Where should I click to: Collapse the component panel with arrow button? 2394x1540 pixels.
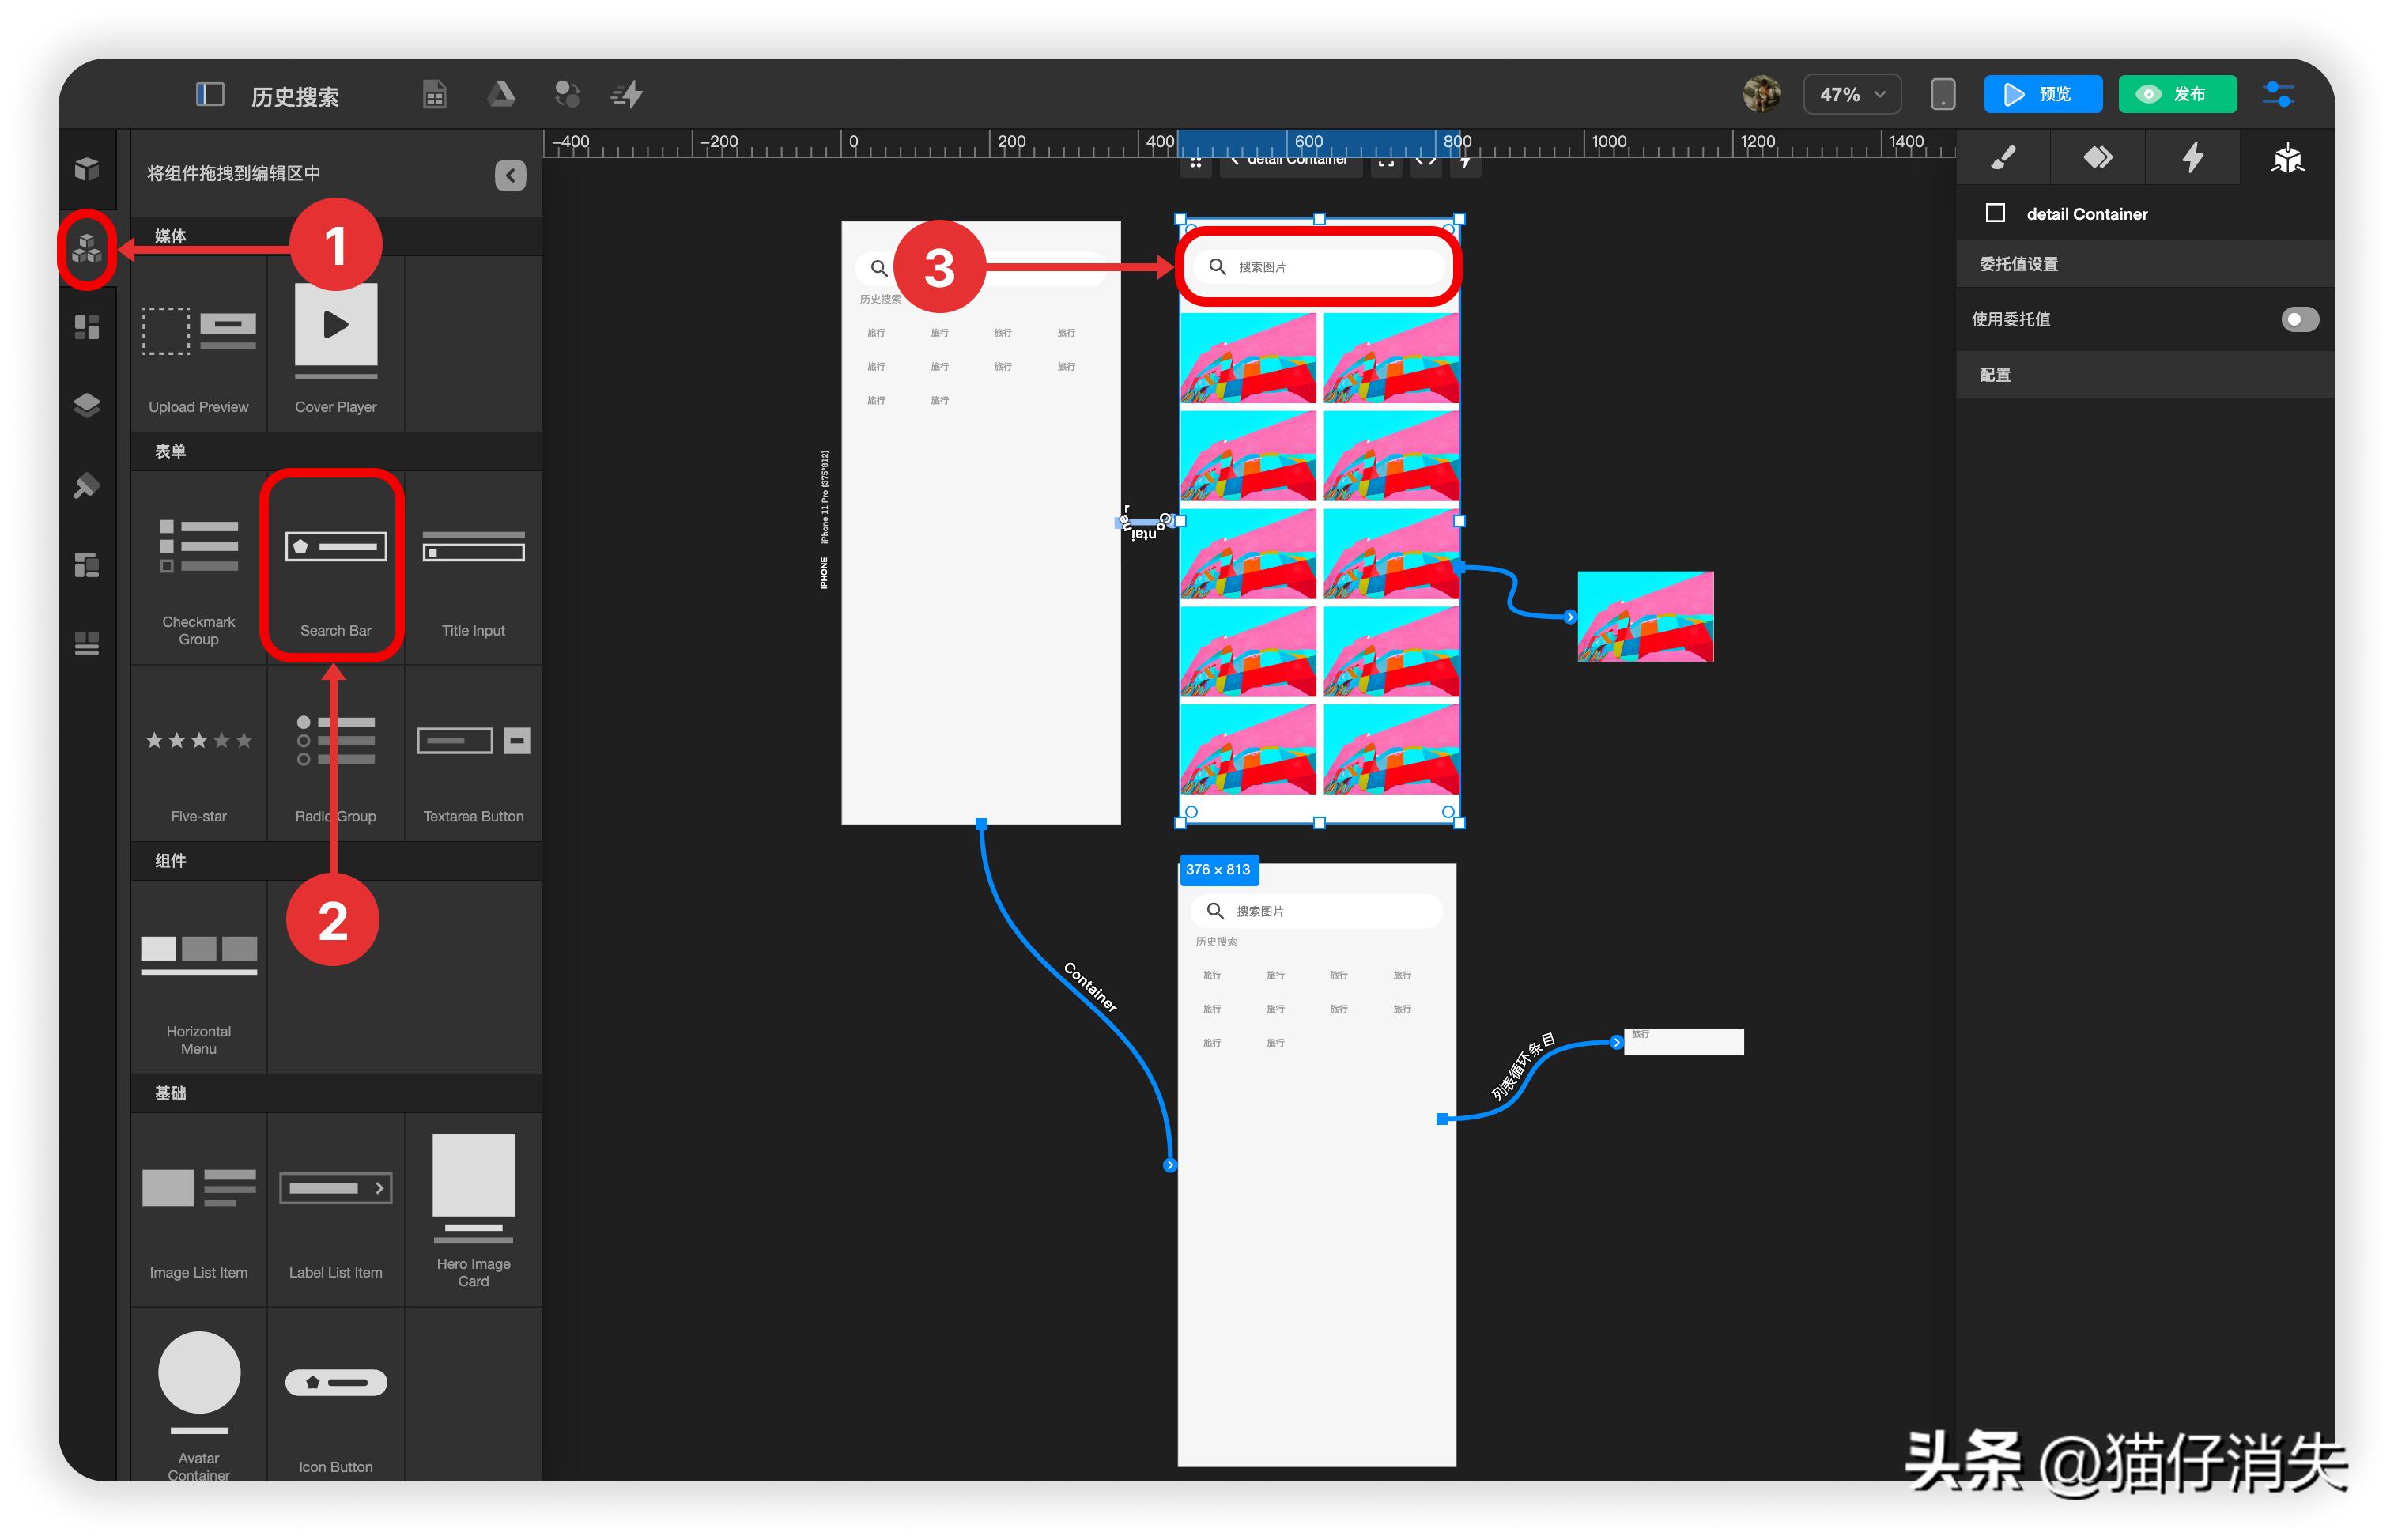pos(510,175)
